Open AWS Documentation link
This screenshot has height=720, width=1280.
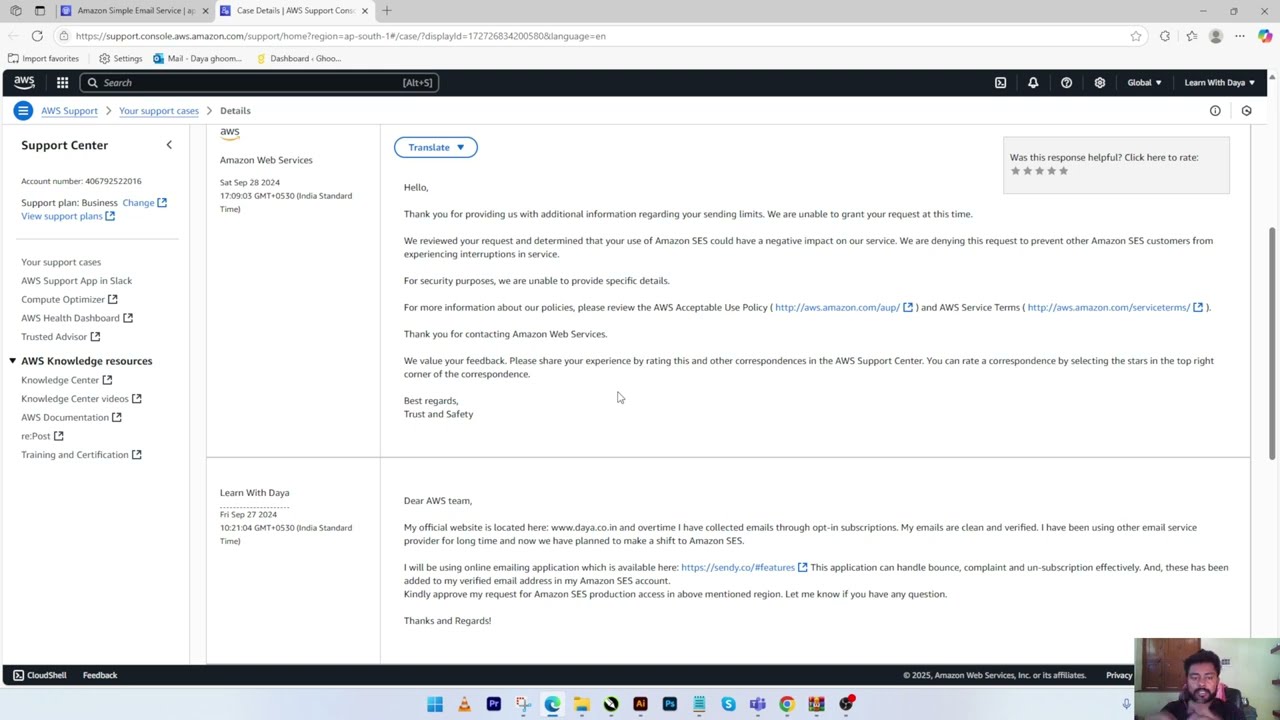pos(71,417)
